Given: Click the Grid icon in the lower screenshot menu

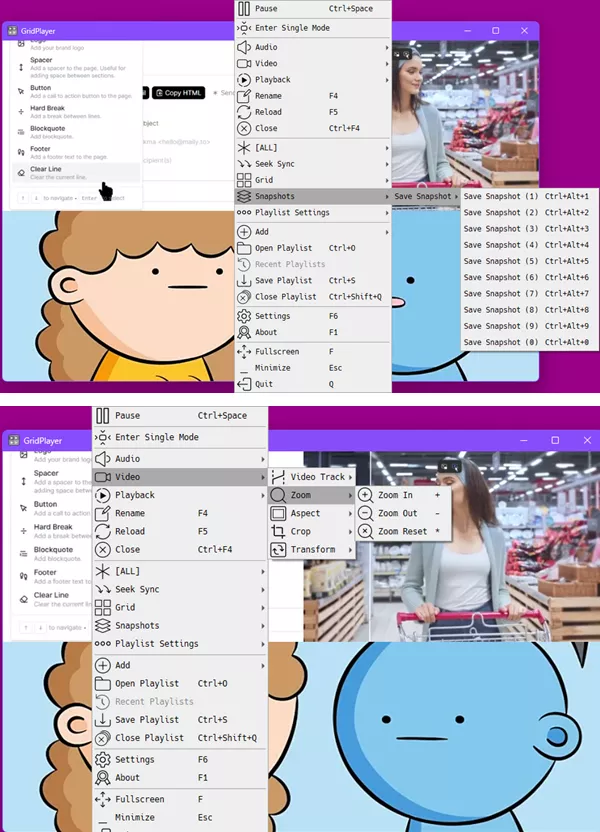Looking at the screenshot, I should [x=102, y=607].
